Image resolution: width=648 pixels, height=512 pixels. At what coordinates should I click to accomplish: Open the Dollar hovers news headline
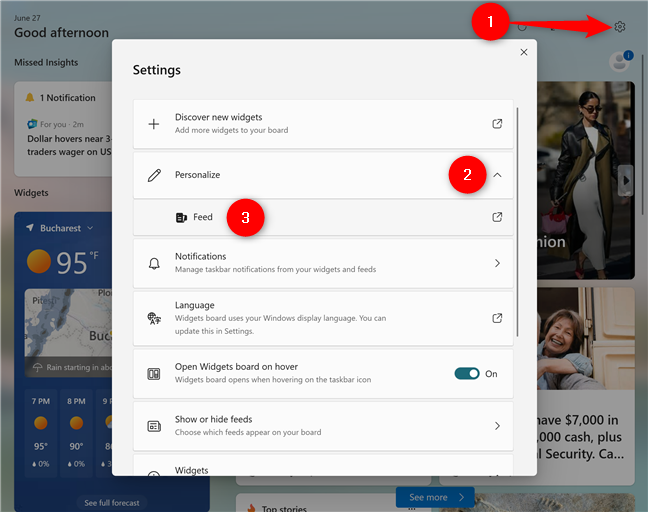69,145
